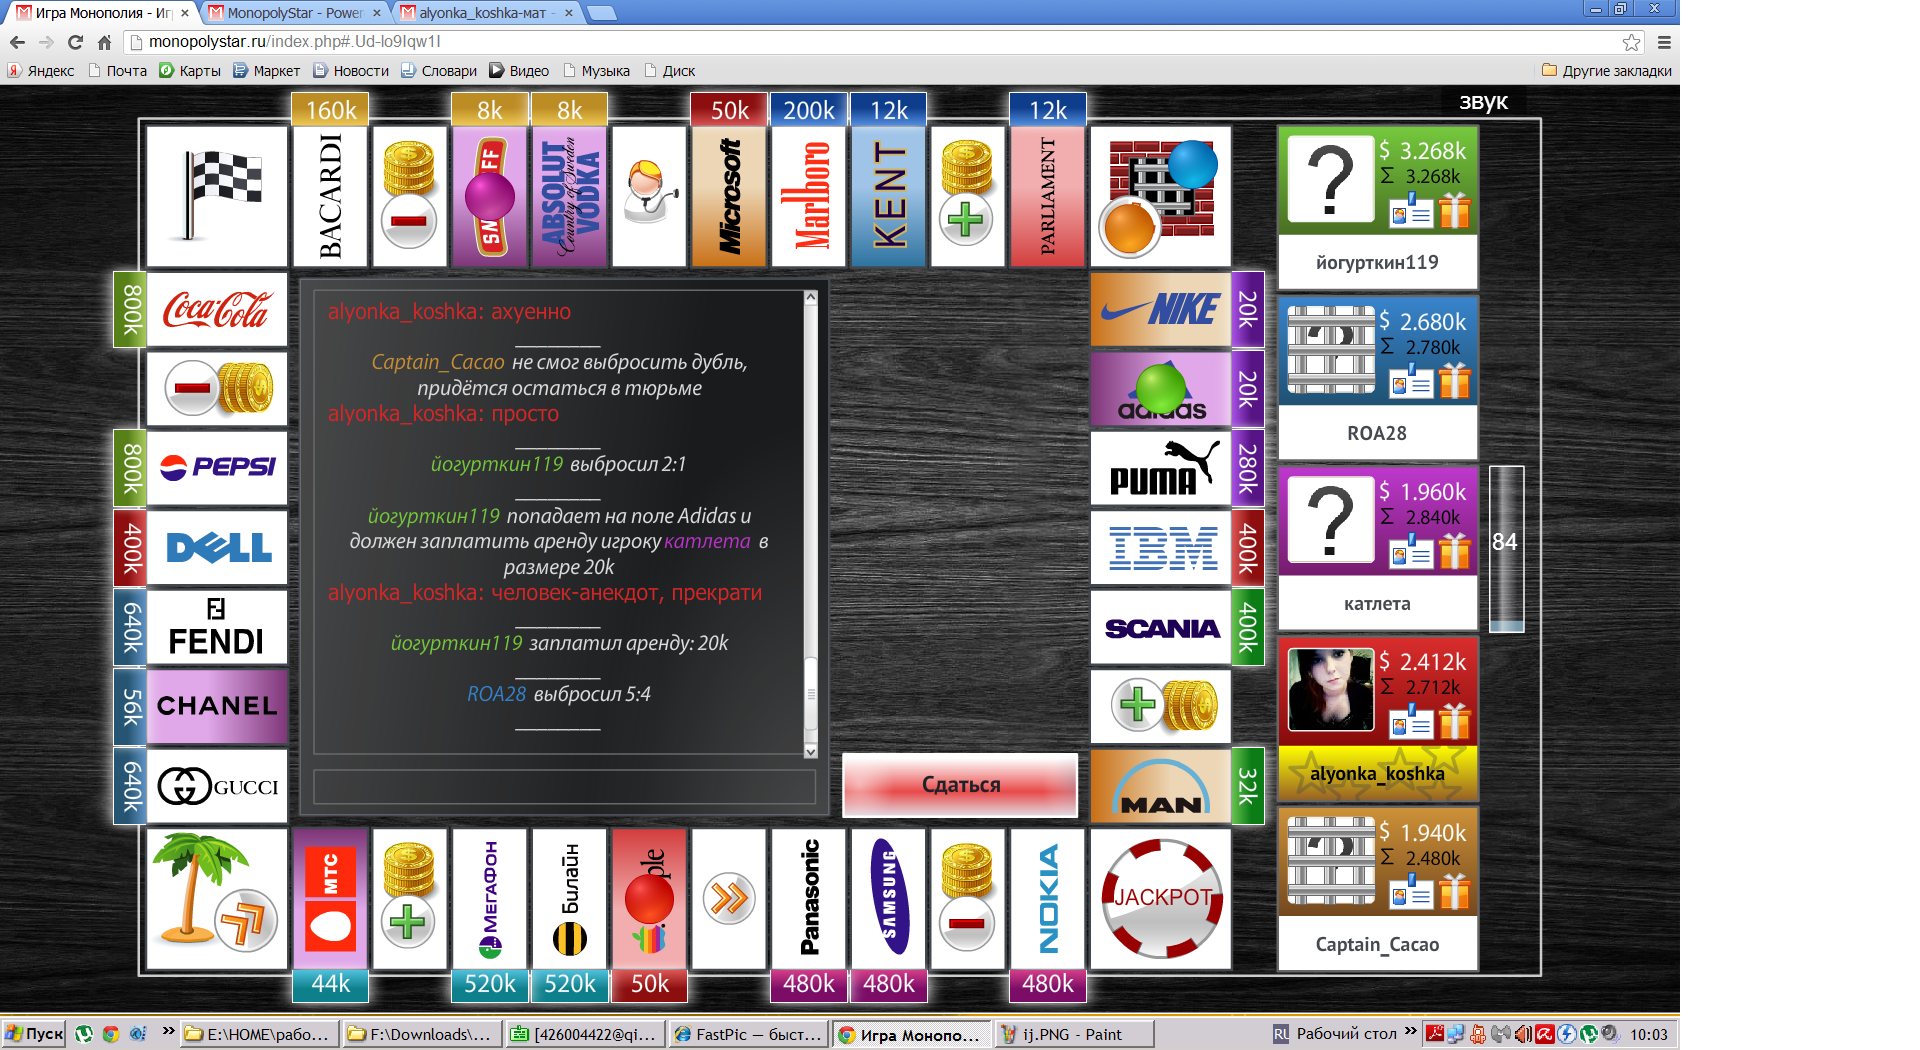This screenshot has width=1920, height=1050.
Task: Click the Scania property cell
Action: (1160, 627)
